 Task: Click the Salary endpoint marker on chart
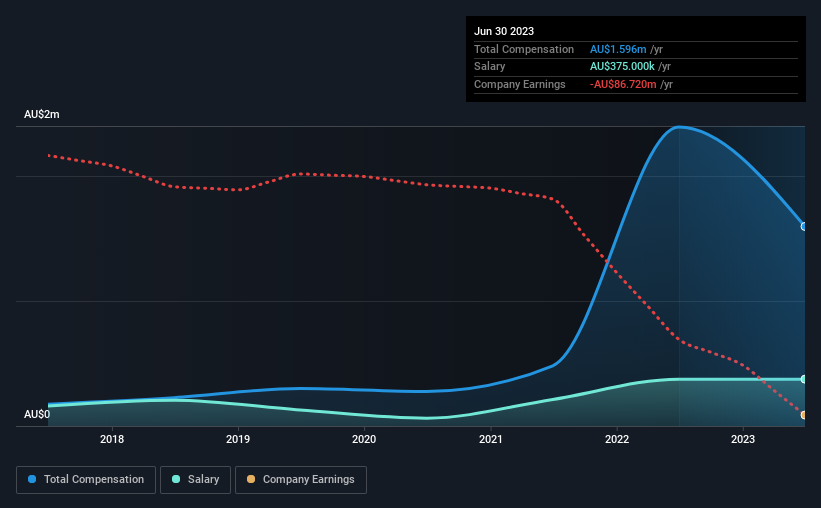(804, 379)
